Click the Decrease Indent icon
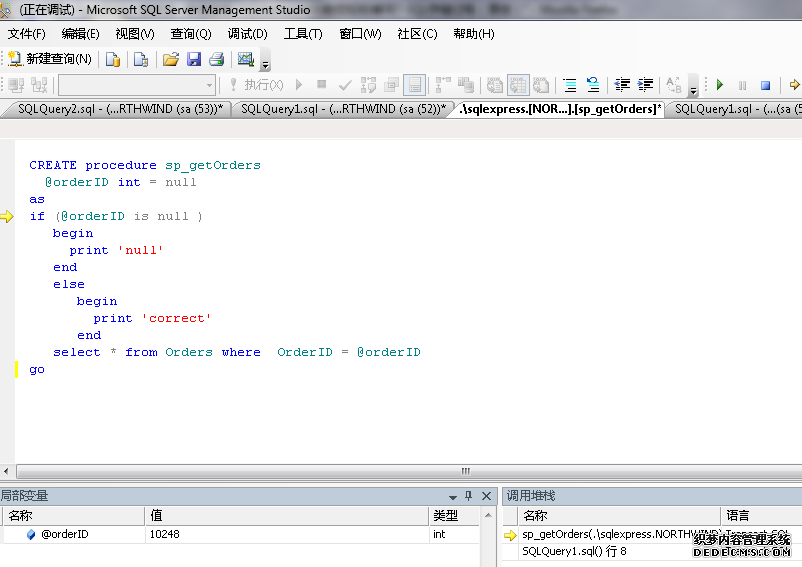 pos(622,85)
